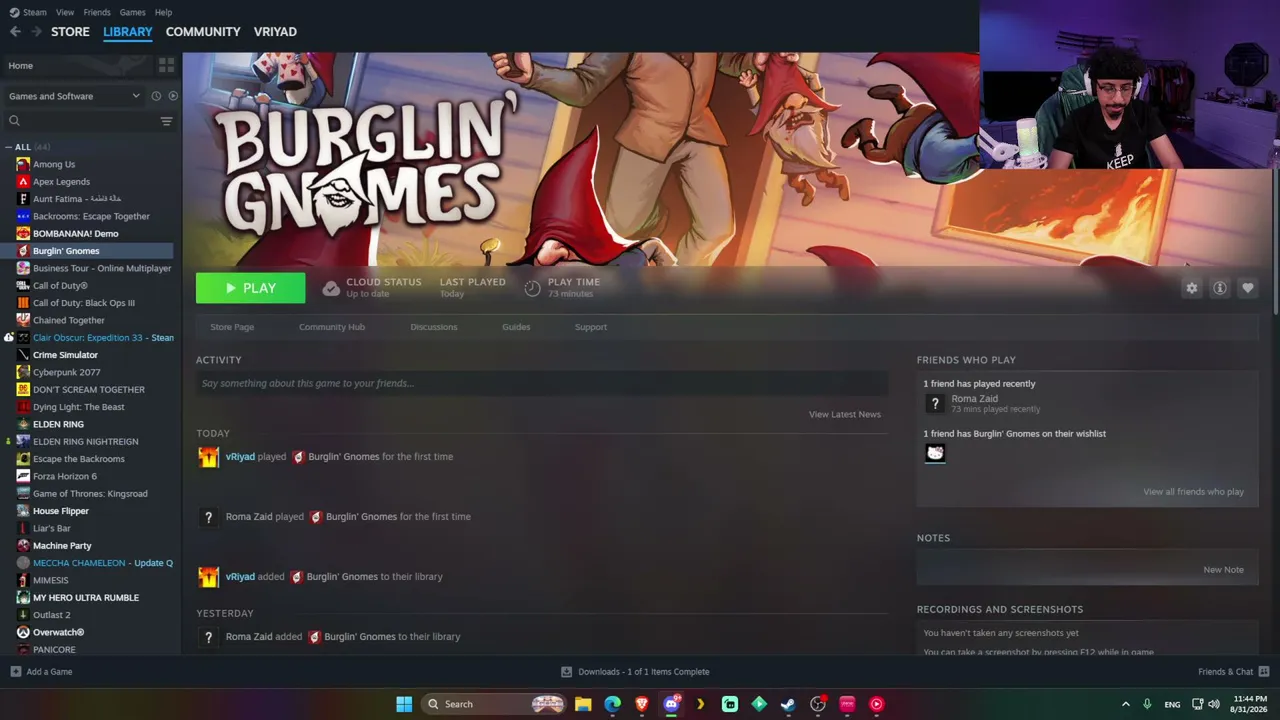This screenshot has width=1280, height=720.
Task: Open the View menu
Action: point(65,12)
